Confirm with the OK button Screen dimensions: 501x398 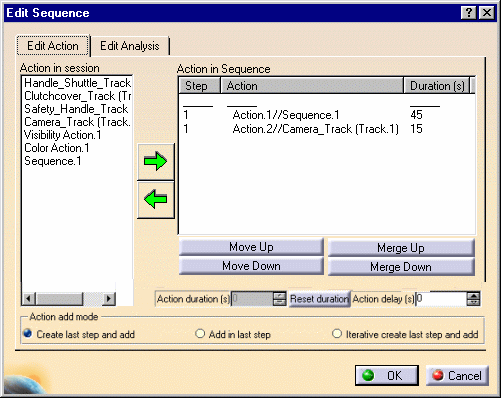pos(387,375)
